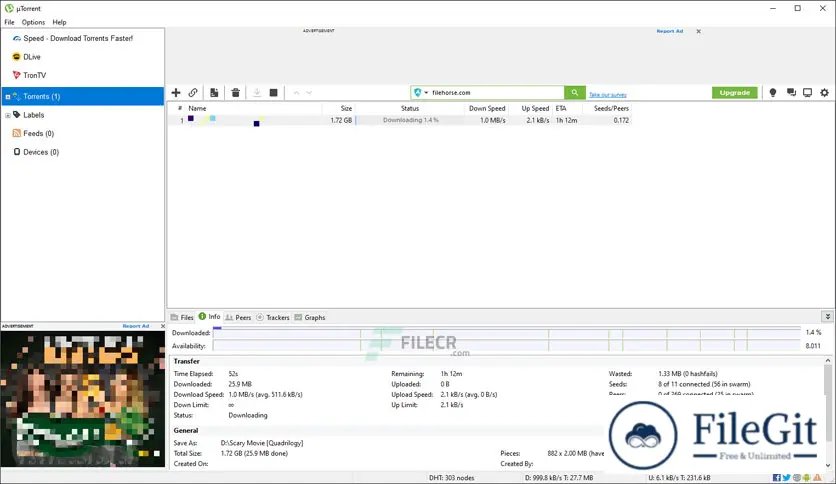Click the green Upgrade button
Image resolution: width=836 pixels, height=484 pixels.
pyautogui.click(x=735, y=93)
